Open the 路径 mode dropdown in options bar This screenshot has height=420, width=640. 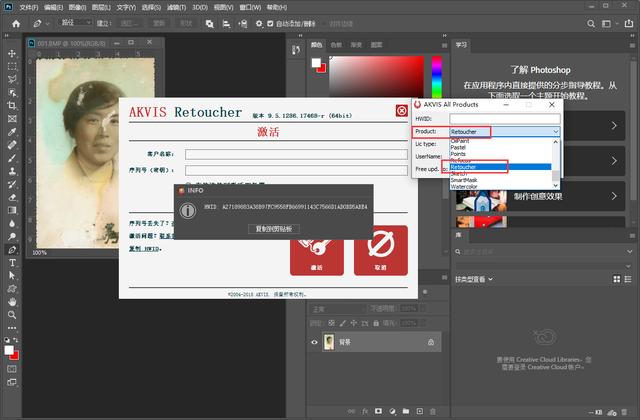tap(76, 23)
